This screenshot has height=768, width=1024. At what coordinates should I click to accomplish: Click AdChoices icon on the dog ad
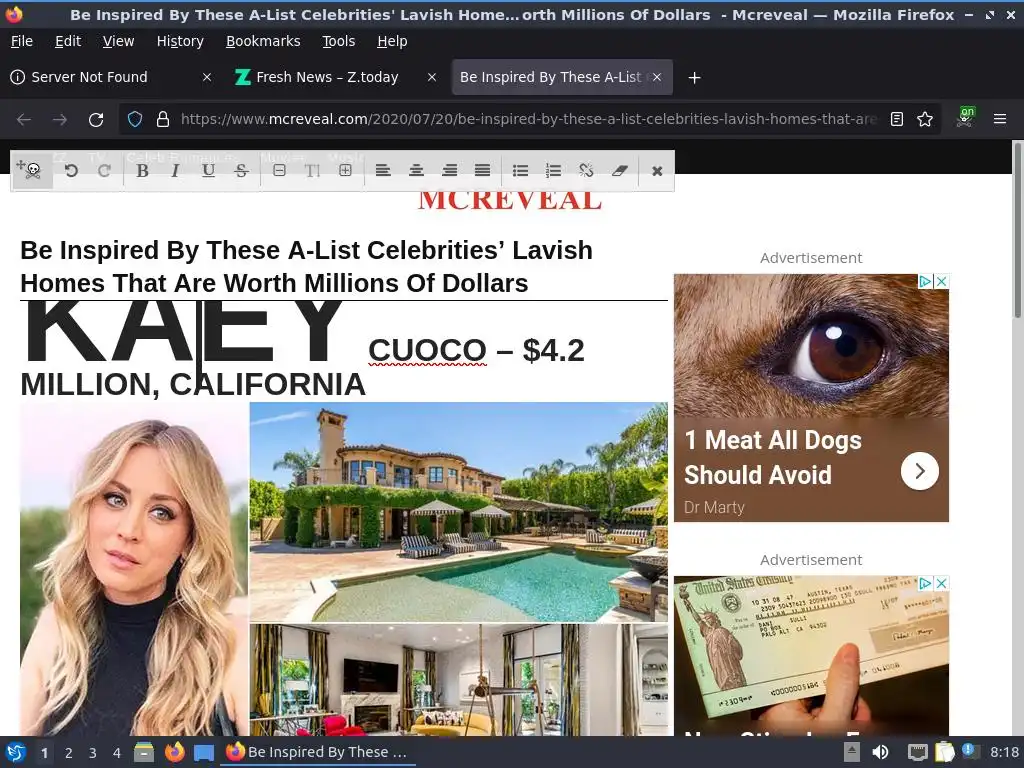925,281
